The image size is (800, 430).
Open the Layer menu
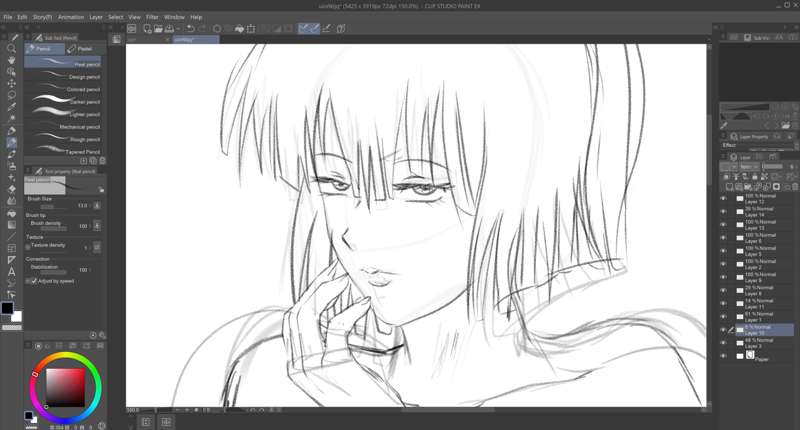click(x=96, y=17)
